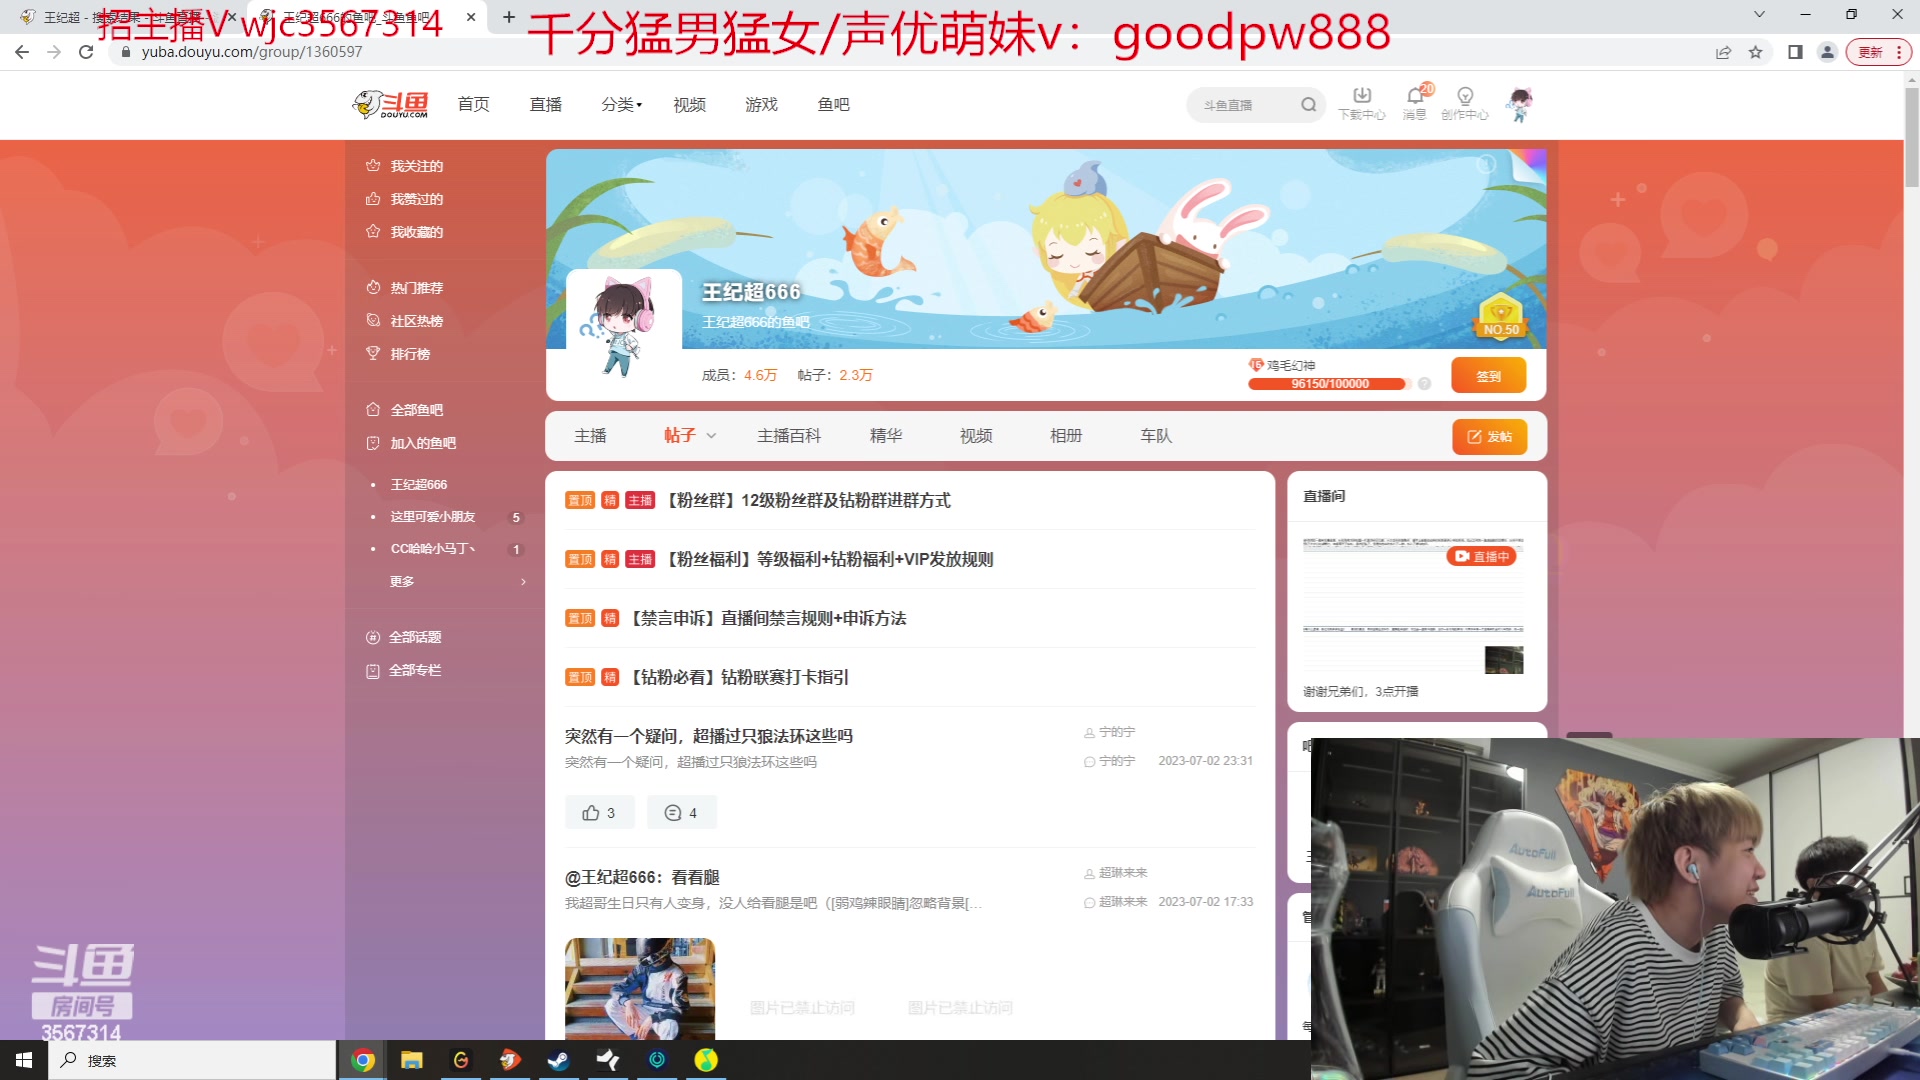
Task: Open 热门推荐 in sidebar
Action: click(416, 288)
